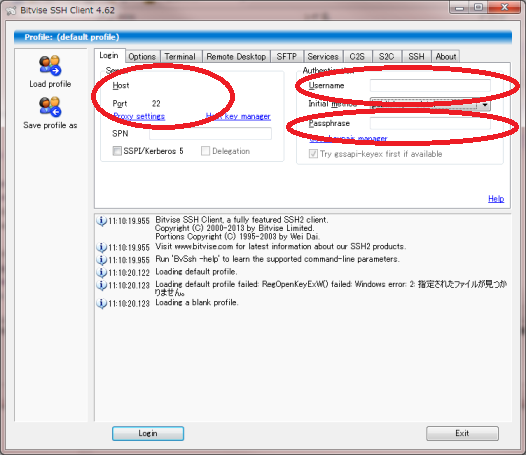
Task: Toggle the Delegation checkbox
Action: 205,151
